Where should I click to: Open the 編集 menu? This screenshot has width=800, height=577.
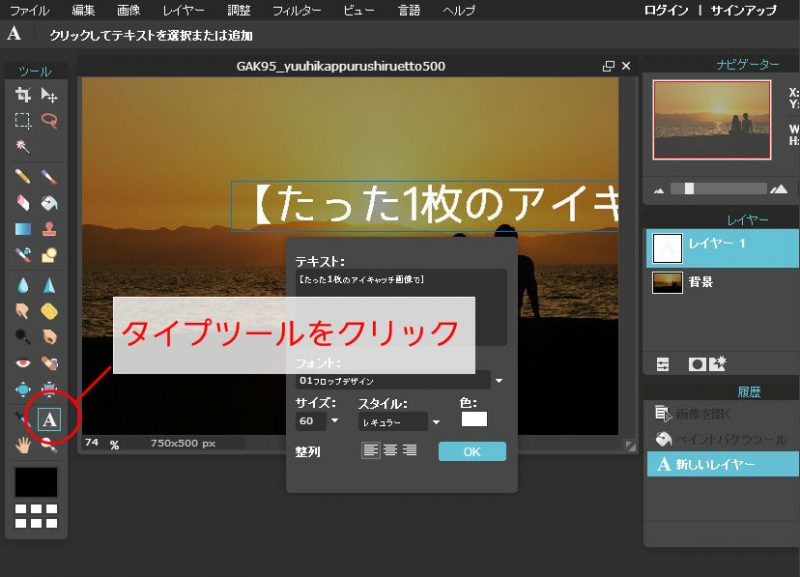pos(83,10)
